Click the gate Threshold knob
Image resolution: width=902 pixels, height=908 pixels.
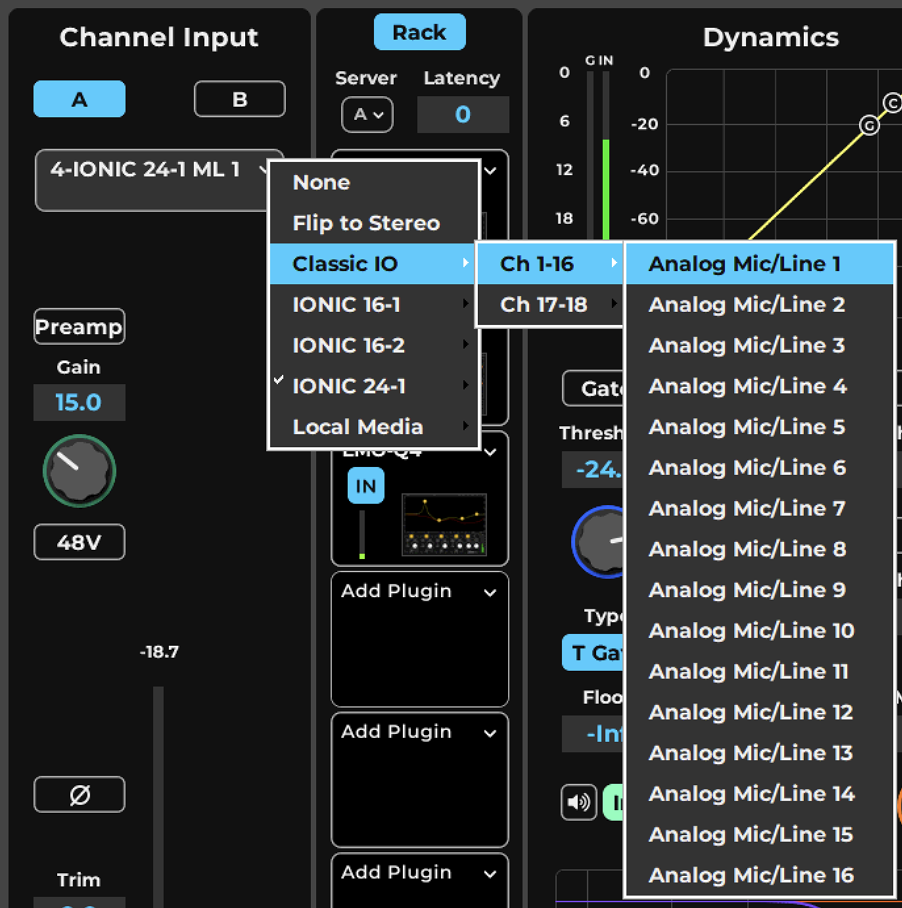[599, 542]
